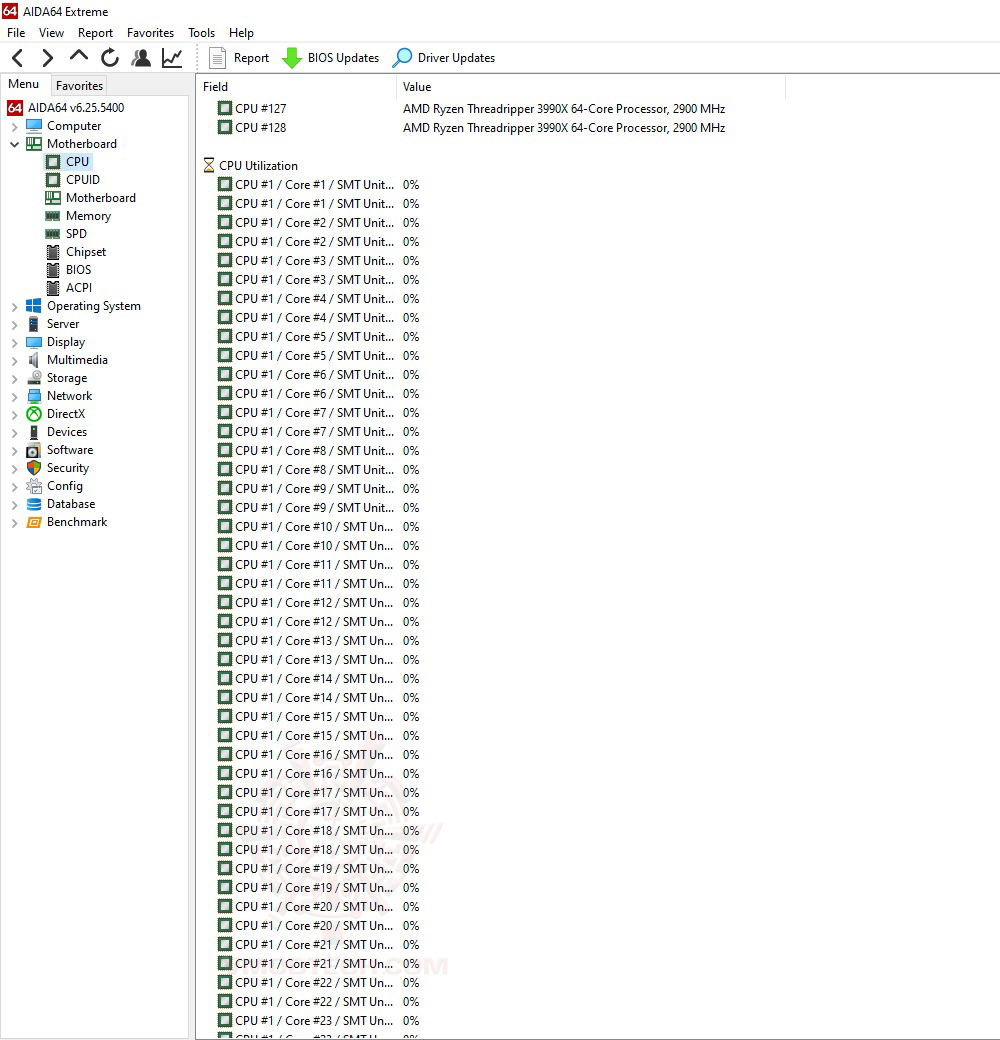Expand the Display tree node
Image resolution: width=1000 pixels, height=1040 pixels.
(x=15, y=342)
